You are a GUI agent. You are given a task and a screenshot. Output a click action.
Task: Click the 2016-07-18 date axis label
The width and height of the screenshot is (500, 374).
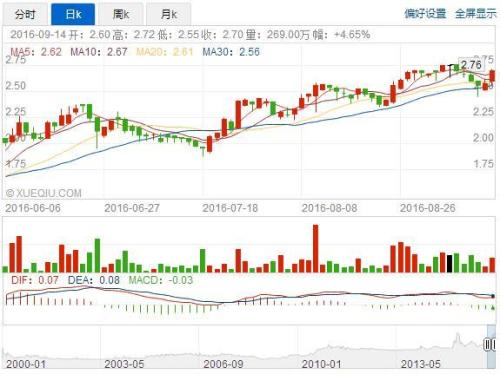[230, 208]
